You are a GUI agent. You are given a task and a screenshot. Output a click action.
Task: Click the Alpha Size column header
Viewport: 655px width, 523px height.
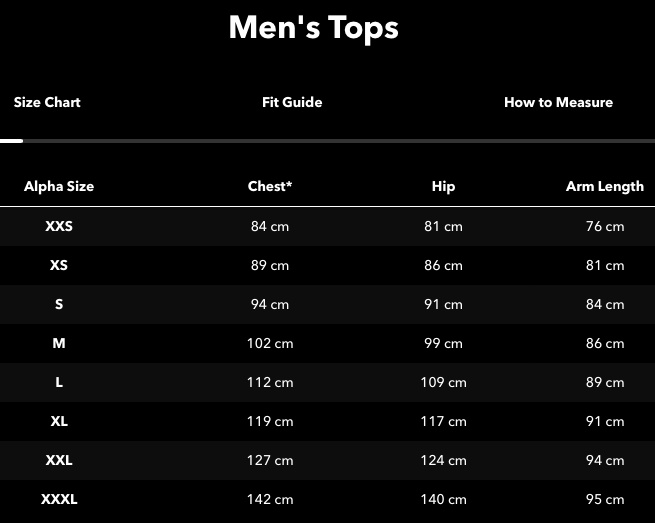coord(59,186)
